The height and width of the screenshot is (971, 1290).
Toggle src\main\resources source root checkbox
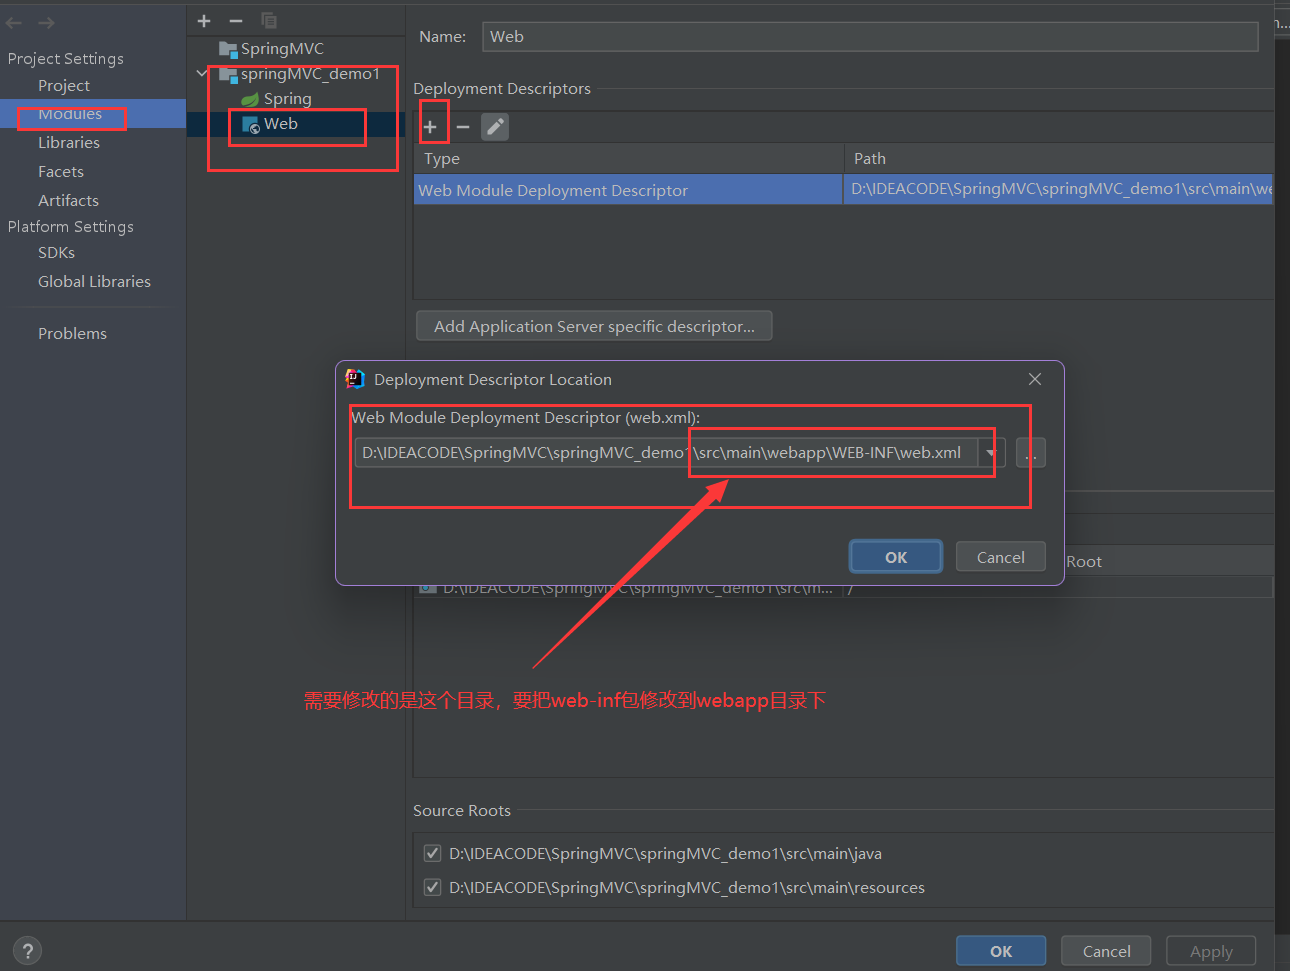pos(433,887)
